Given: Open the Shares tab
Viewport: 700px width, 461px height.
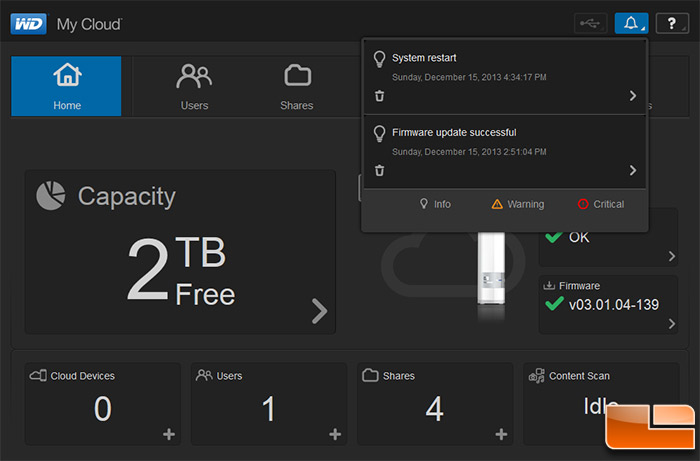Looking at the screenshot, I should click(297, 86).
